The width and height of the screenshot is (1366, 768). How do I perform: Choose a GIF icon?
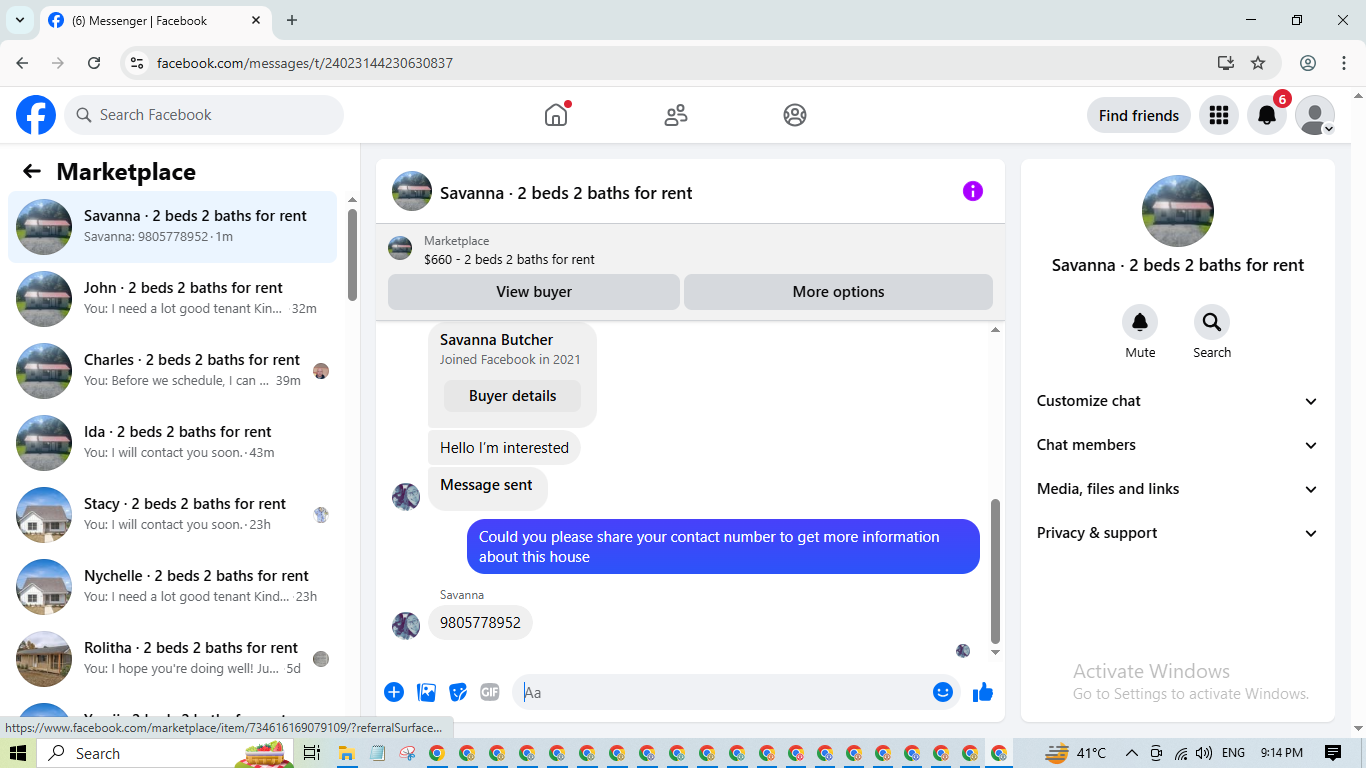(489, 692)
